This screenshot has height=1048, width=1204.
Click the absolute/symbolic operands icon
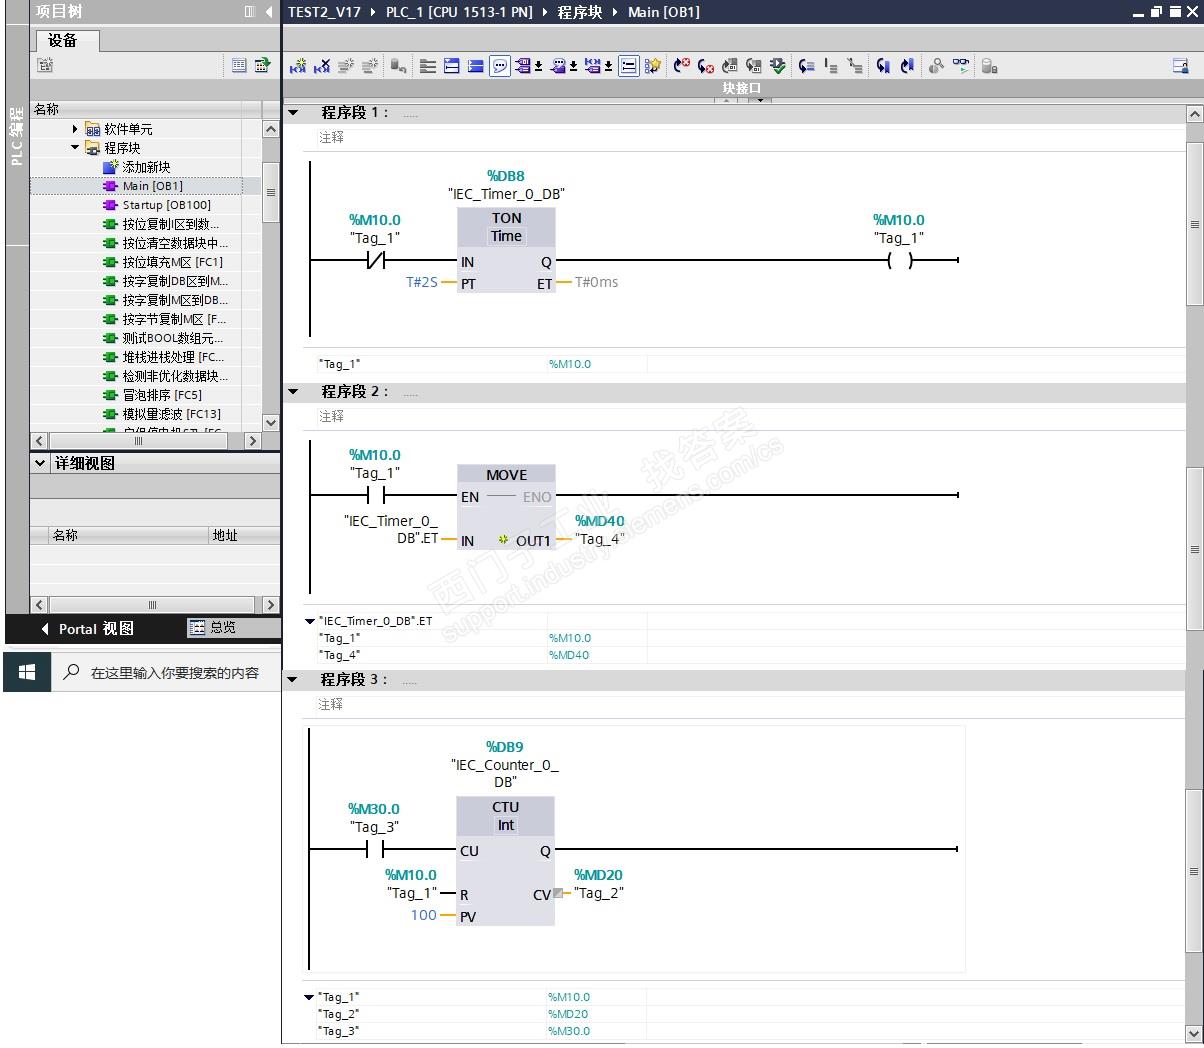[x=523, y=66]
